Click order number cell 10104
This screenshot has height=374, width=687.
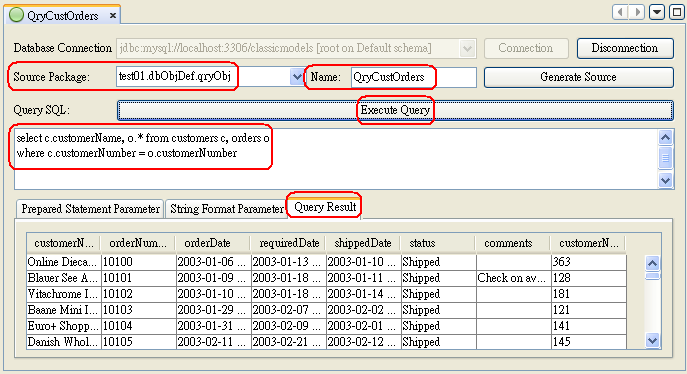coord(138,326)
